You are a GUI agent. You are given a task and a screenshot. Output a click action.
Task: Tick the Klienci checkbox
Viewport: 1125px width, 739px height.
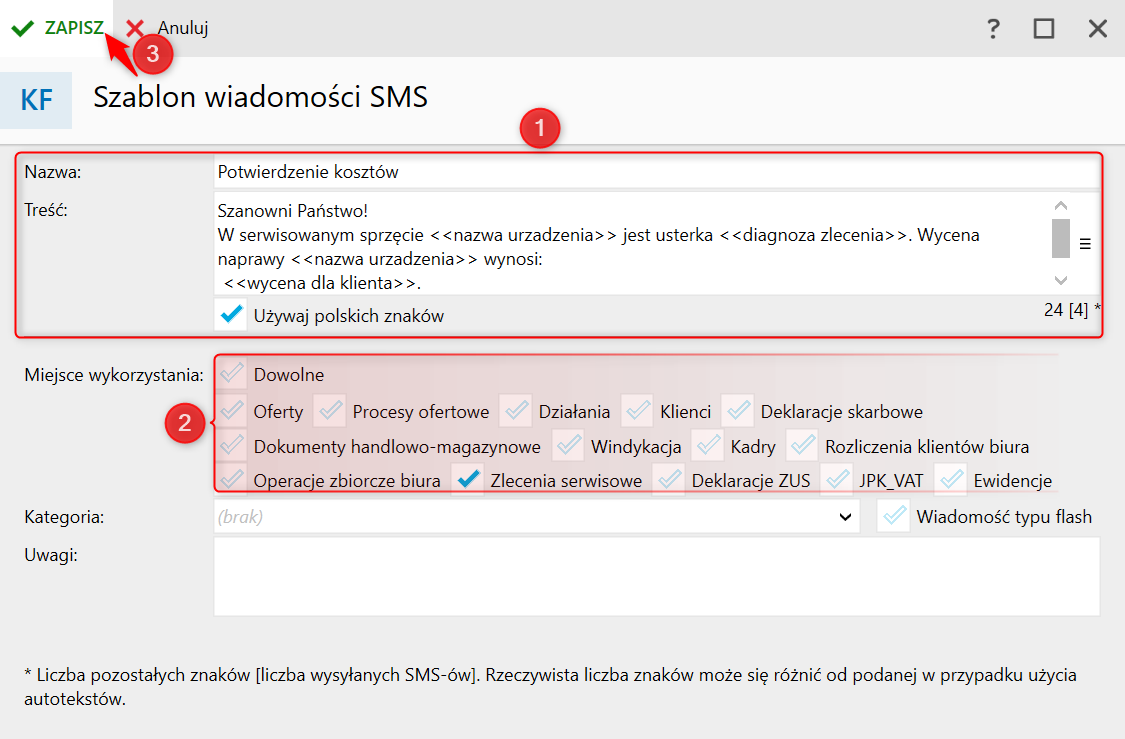point(637,411)
